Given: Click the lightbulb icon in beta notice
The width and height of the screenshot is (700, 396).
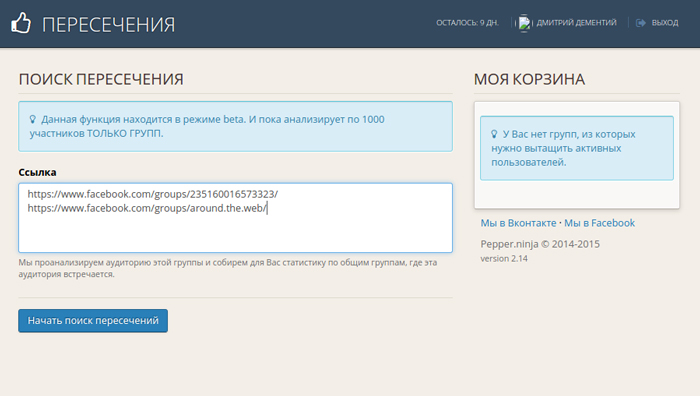Looking at the screenshot, I should point(33,119).
